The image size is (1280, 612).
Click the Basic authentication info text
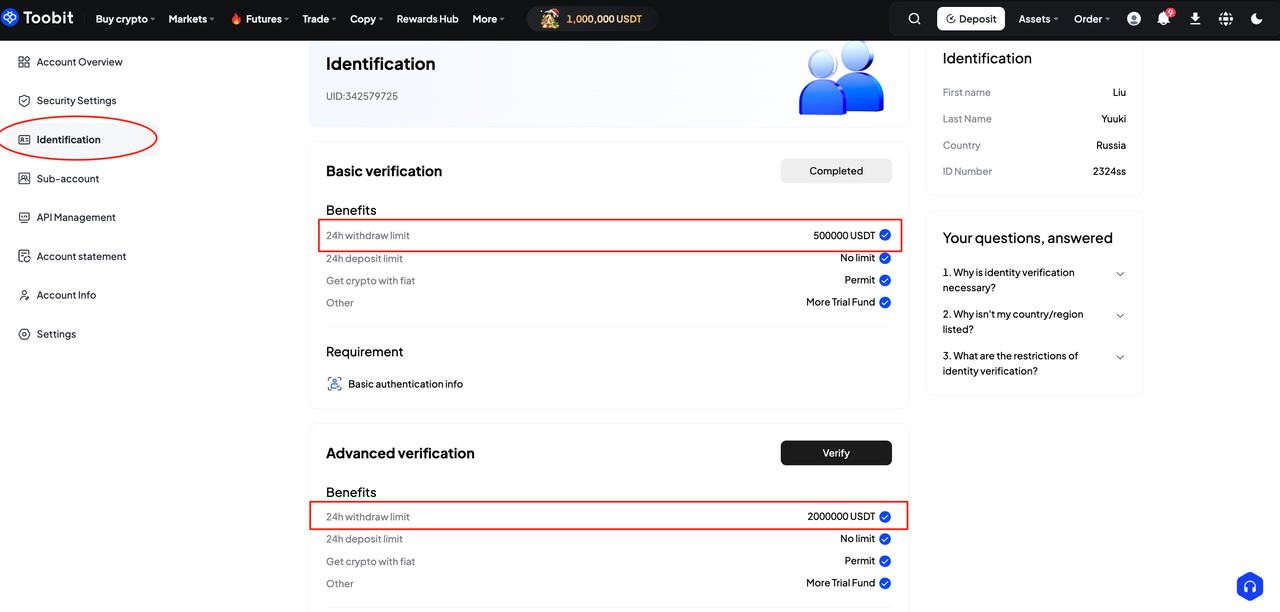coord(405,384)
